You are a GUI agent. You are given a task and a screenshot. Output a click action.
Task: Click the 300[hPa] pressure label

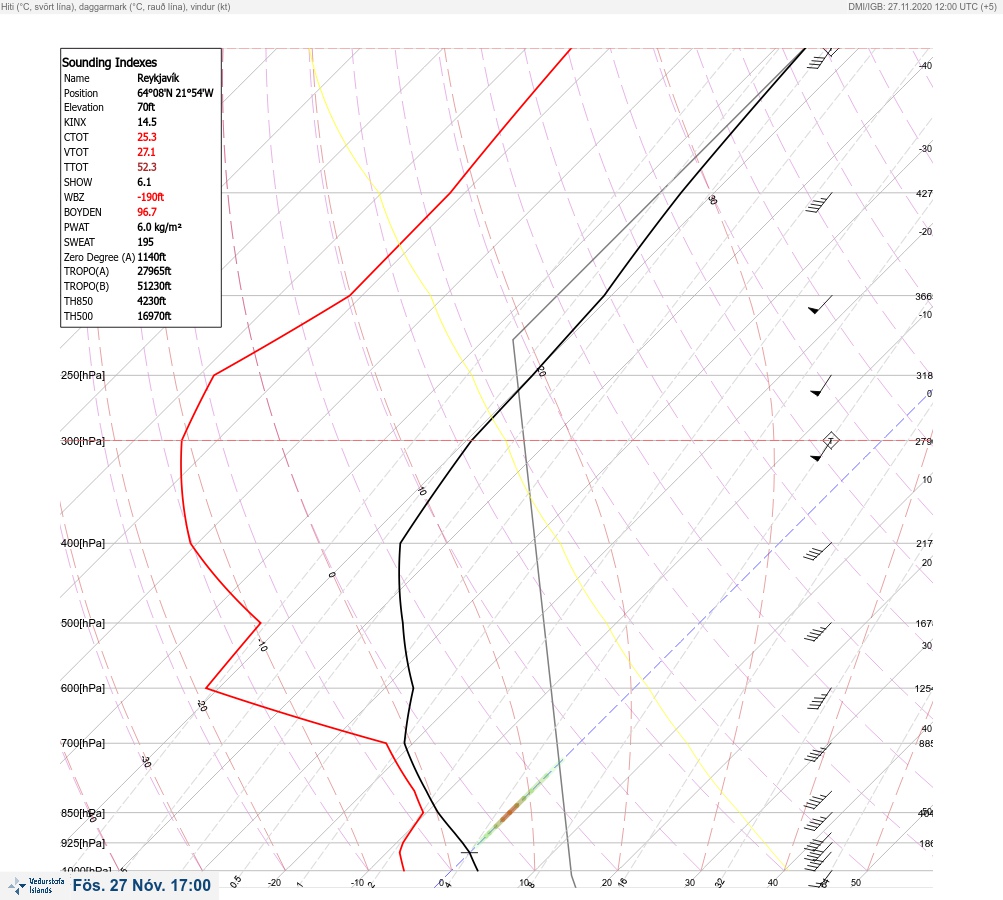click(83, 441)
